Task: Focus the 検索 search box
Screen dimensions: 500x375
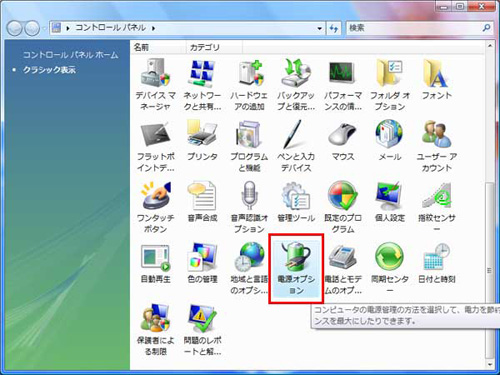Action: pos(413,28)
